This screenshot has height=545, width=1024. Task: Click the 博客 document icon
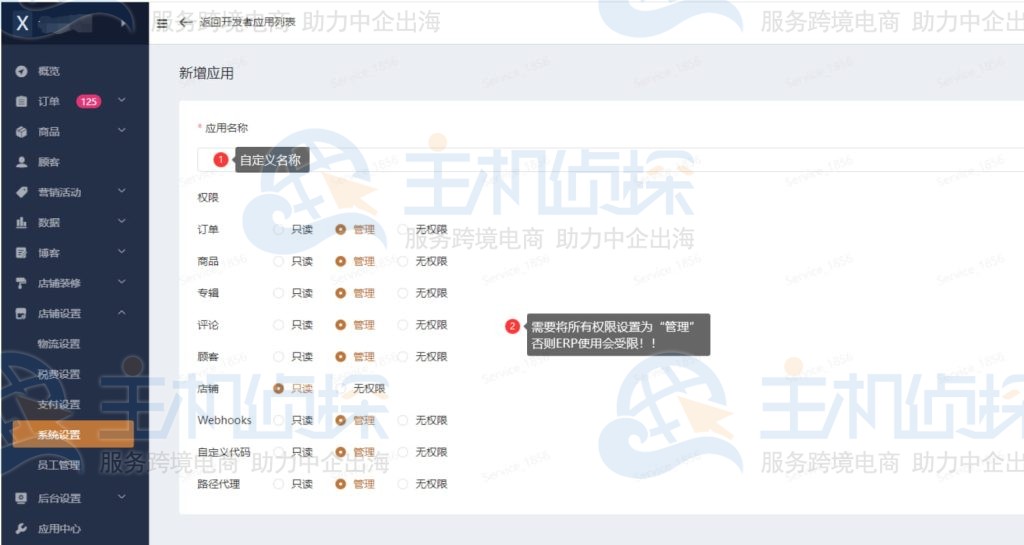(x=22, y=253)
